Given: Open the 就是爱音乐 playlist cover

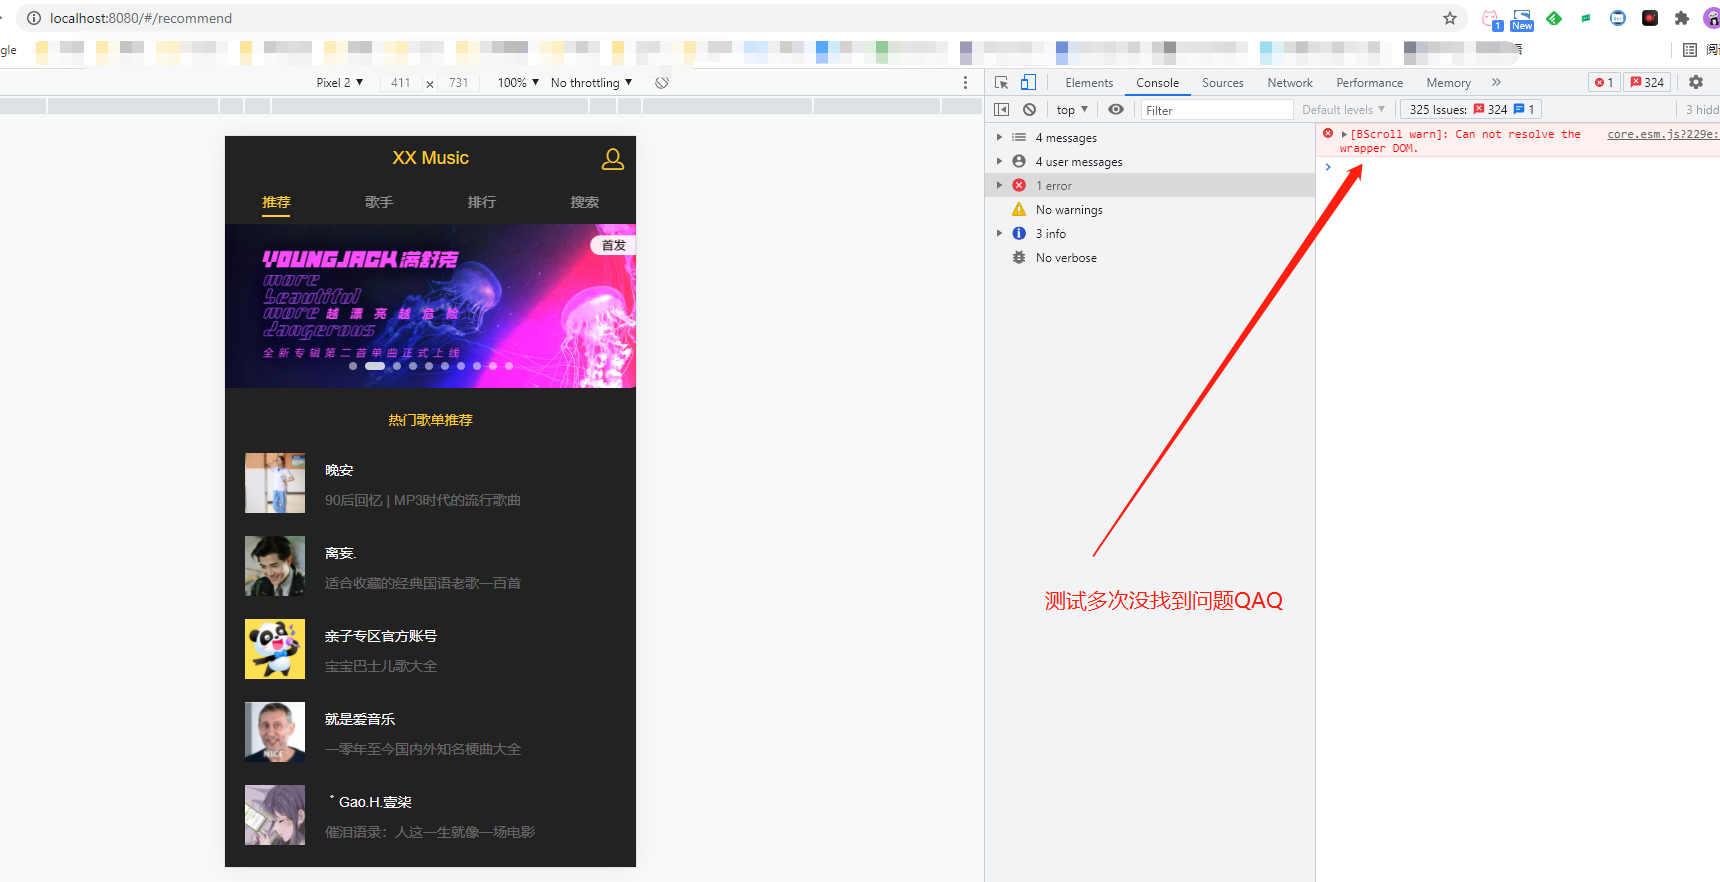Looking at the screenshot, I should pos(275,732).
